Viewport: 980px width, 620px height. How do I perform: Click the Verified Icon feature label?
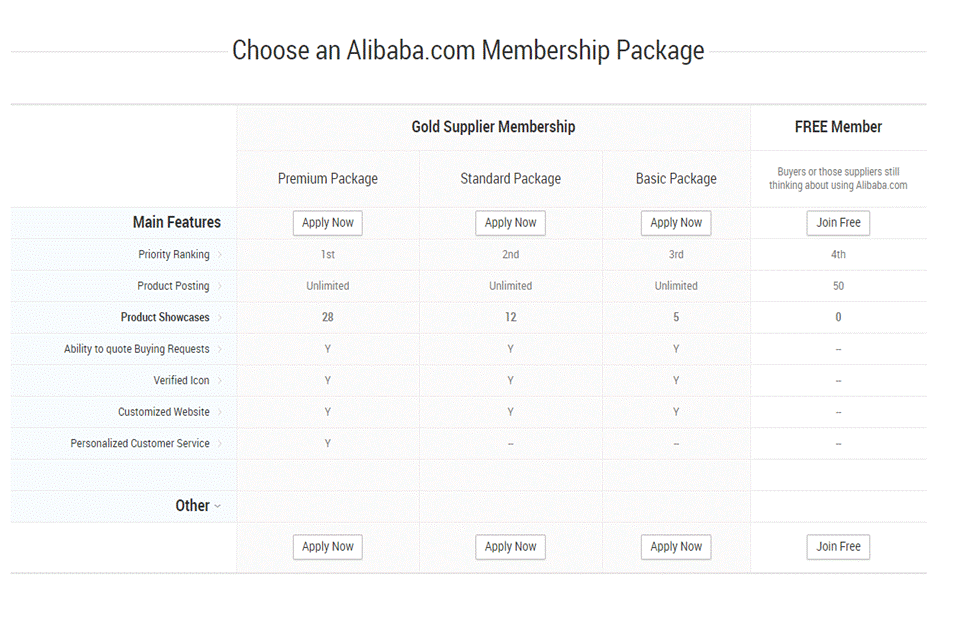[x=181, y=381]
